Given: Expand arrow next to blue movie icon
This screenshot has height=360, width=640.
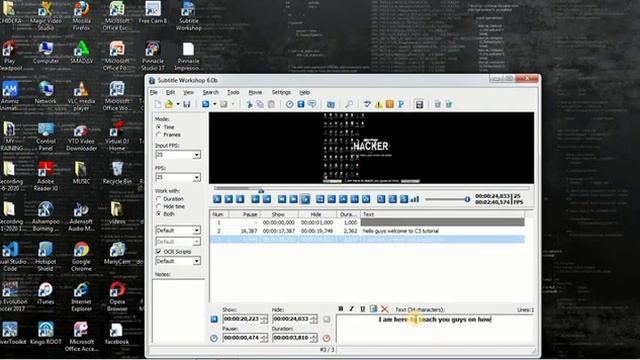Looking at the screenshot, I should (215, 104).
